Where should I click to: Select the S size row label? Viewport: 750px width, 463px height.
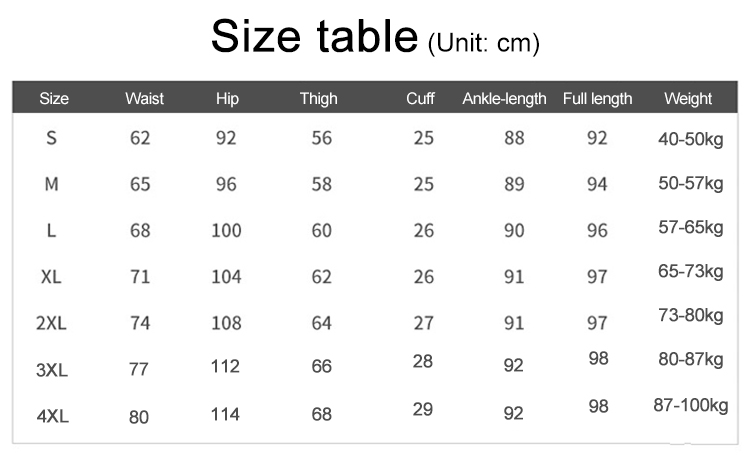(x=52, y=138)
